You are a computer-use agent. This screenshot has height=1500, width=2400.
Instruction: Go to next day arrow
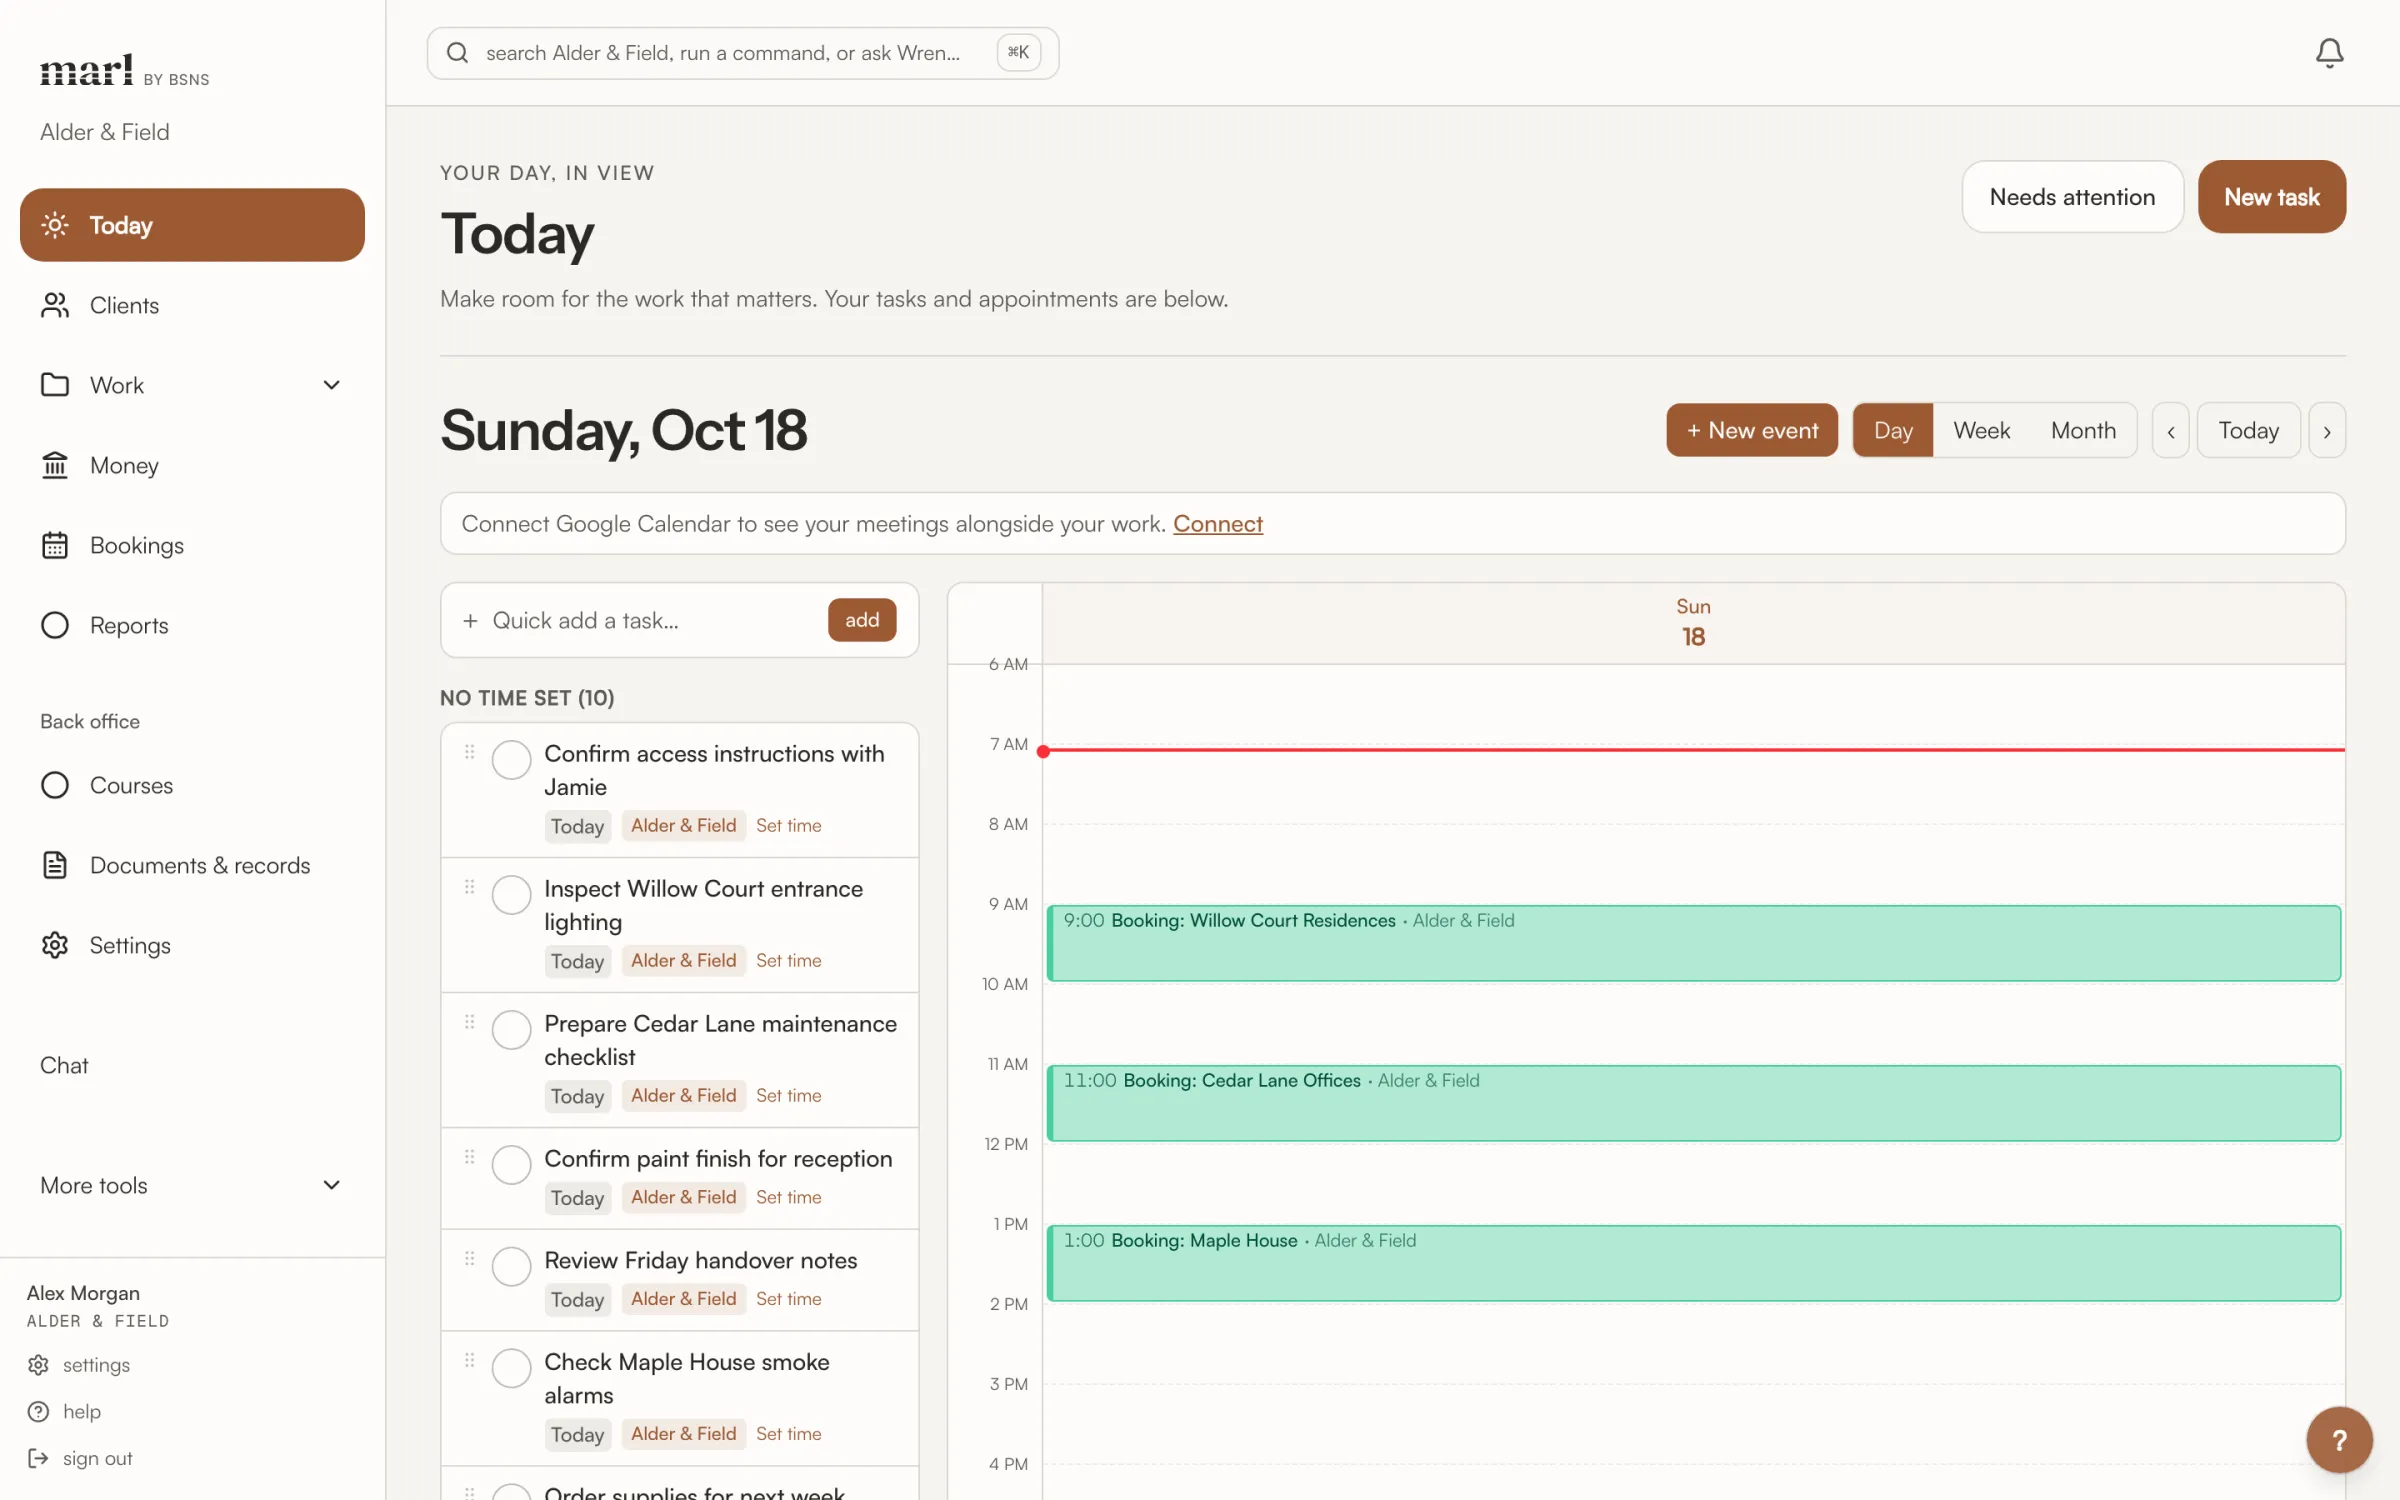tap(2327, 431)
